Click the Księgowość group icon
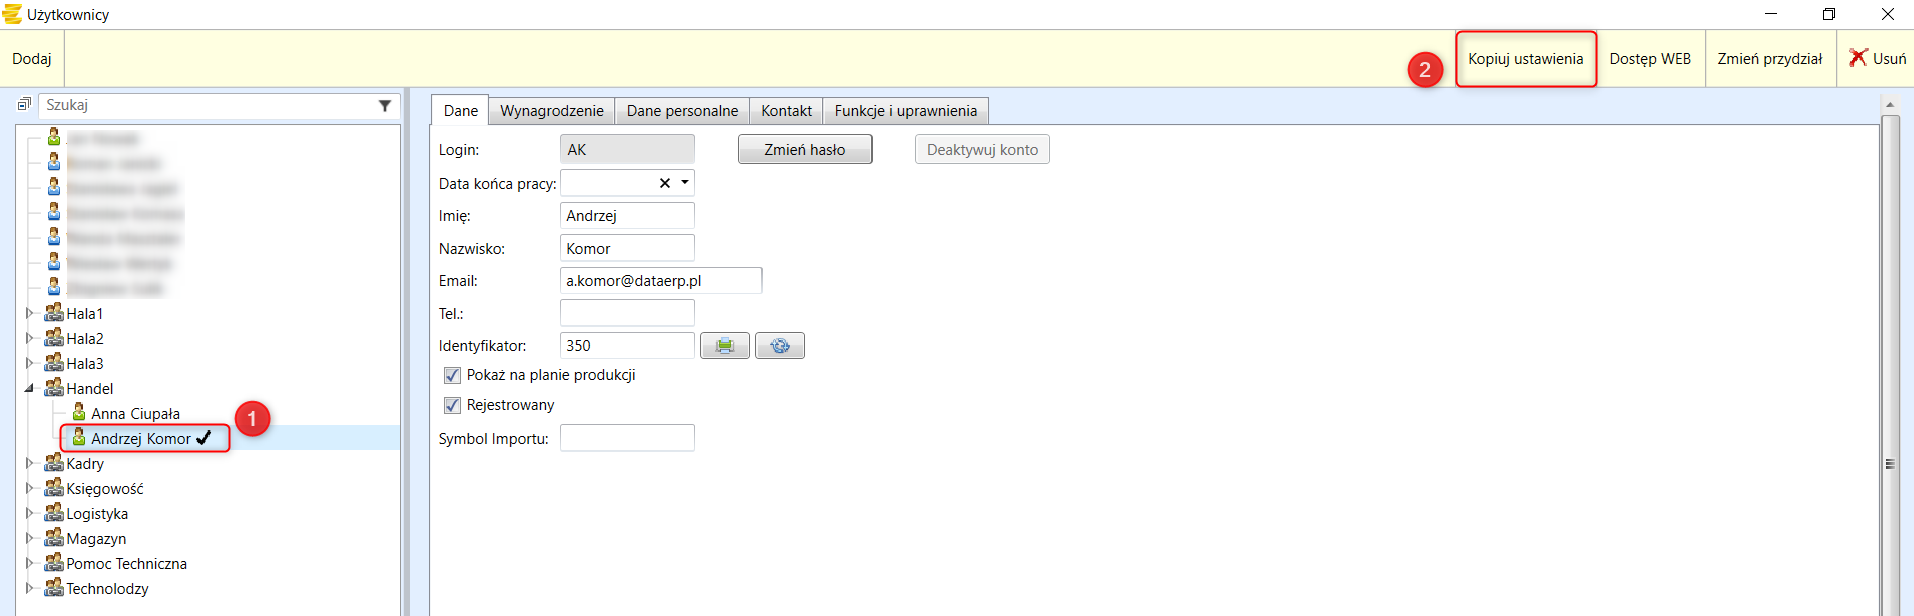This screenshot has width=1914, height=616. point(54,488)
